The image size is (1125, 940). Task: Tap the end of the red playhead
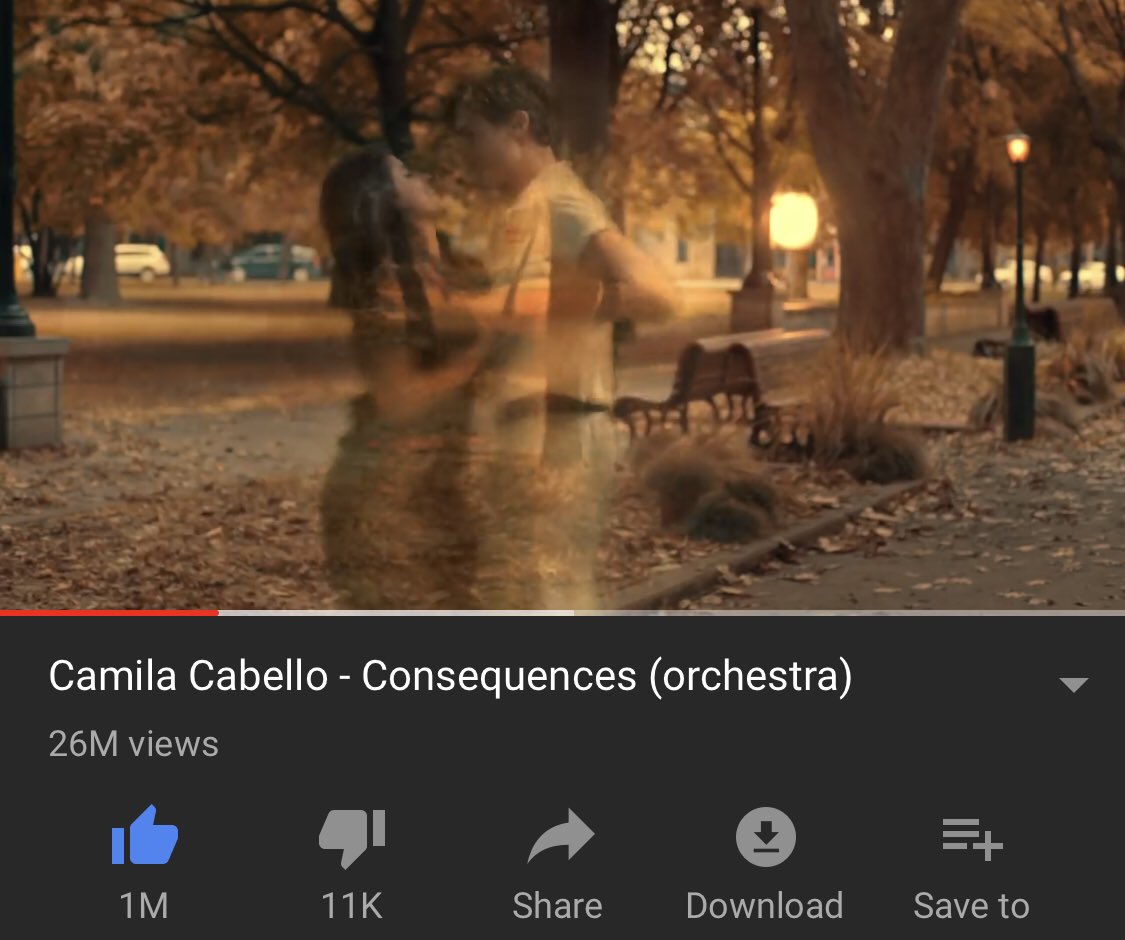(216, 613)
